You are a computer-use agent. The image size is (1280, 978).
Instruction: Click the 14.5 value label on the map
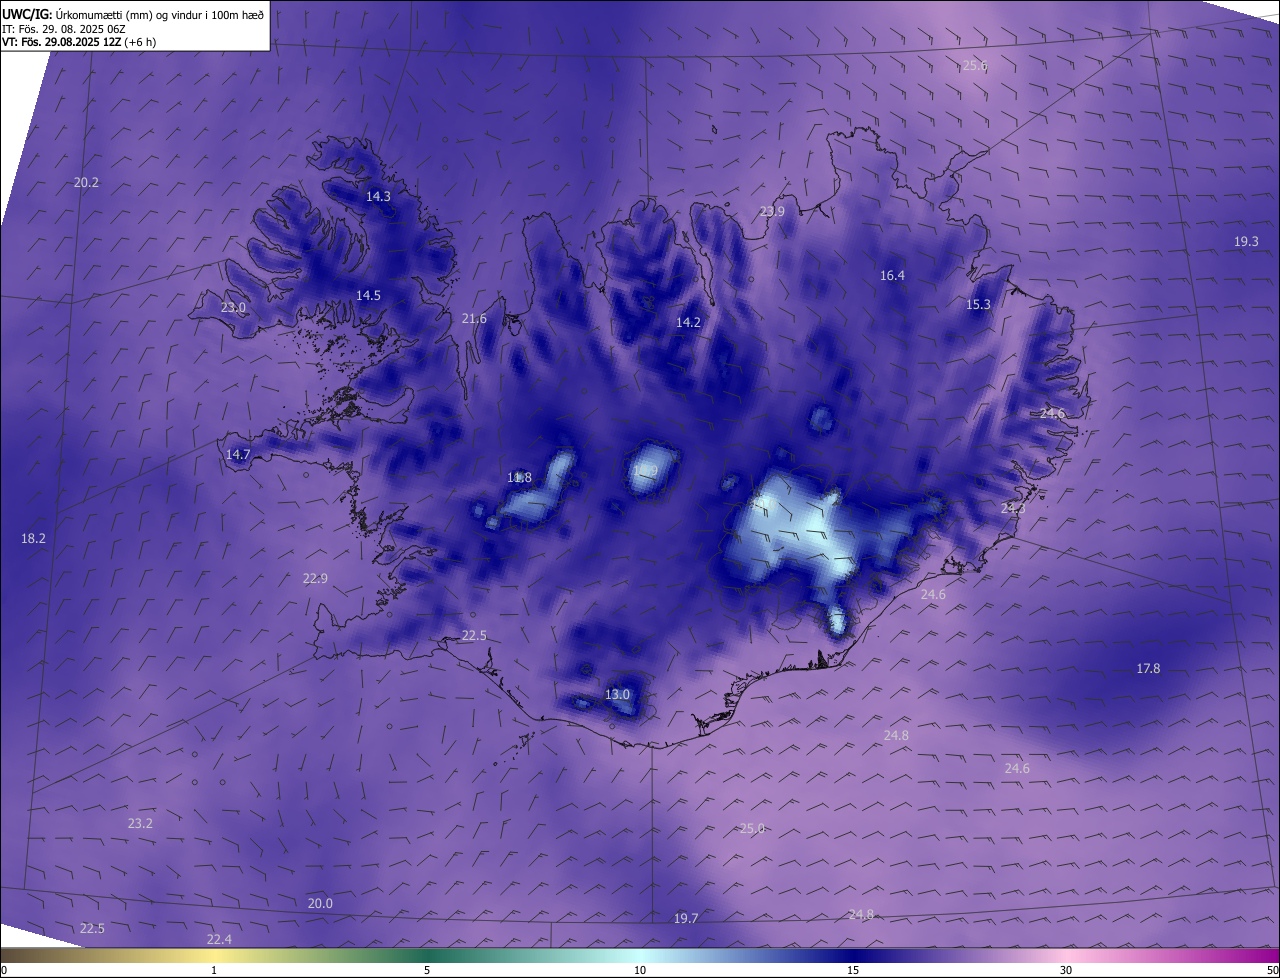click(x=368, y=296)
